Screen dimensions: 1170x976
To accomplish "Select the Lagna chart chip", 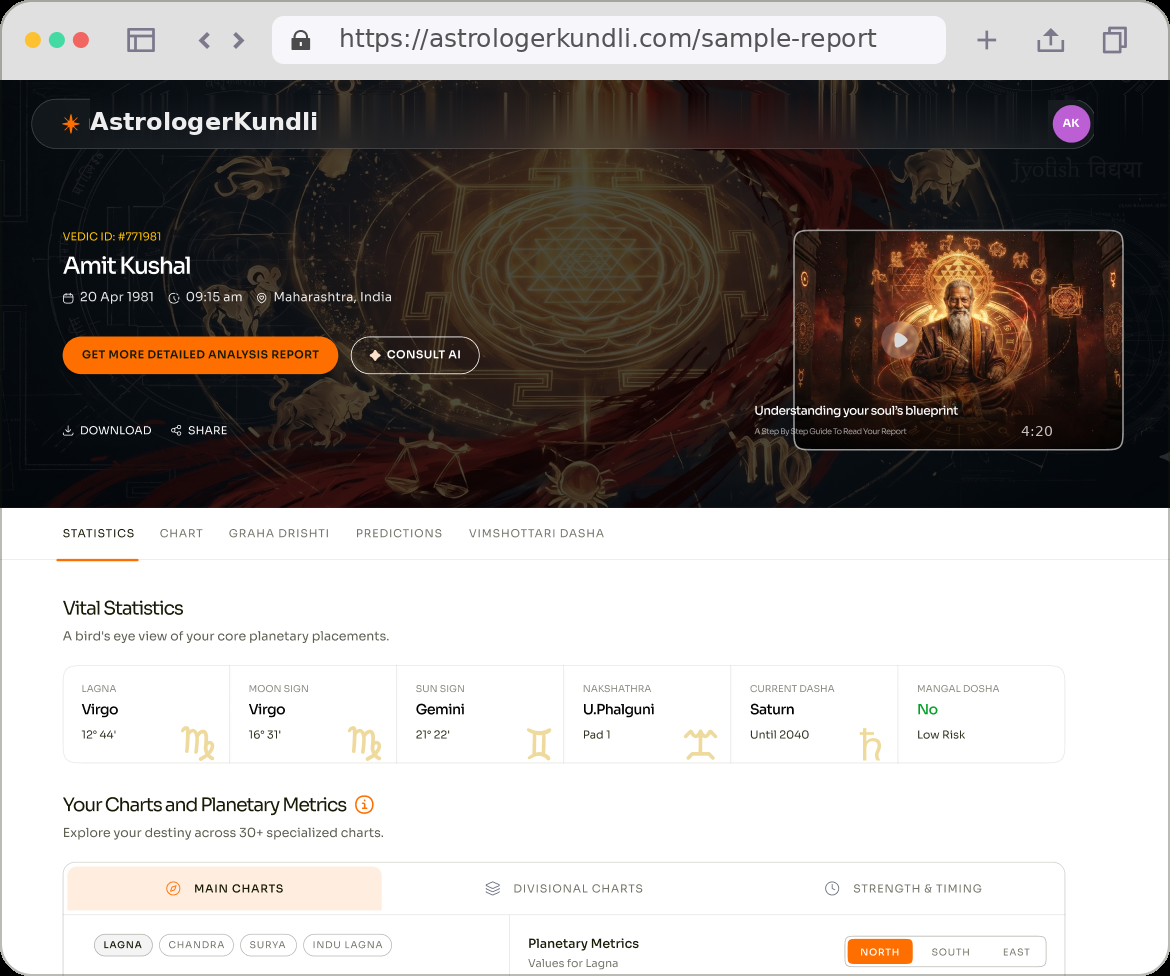I will 123,945.
